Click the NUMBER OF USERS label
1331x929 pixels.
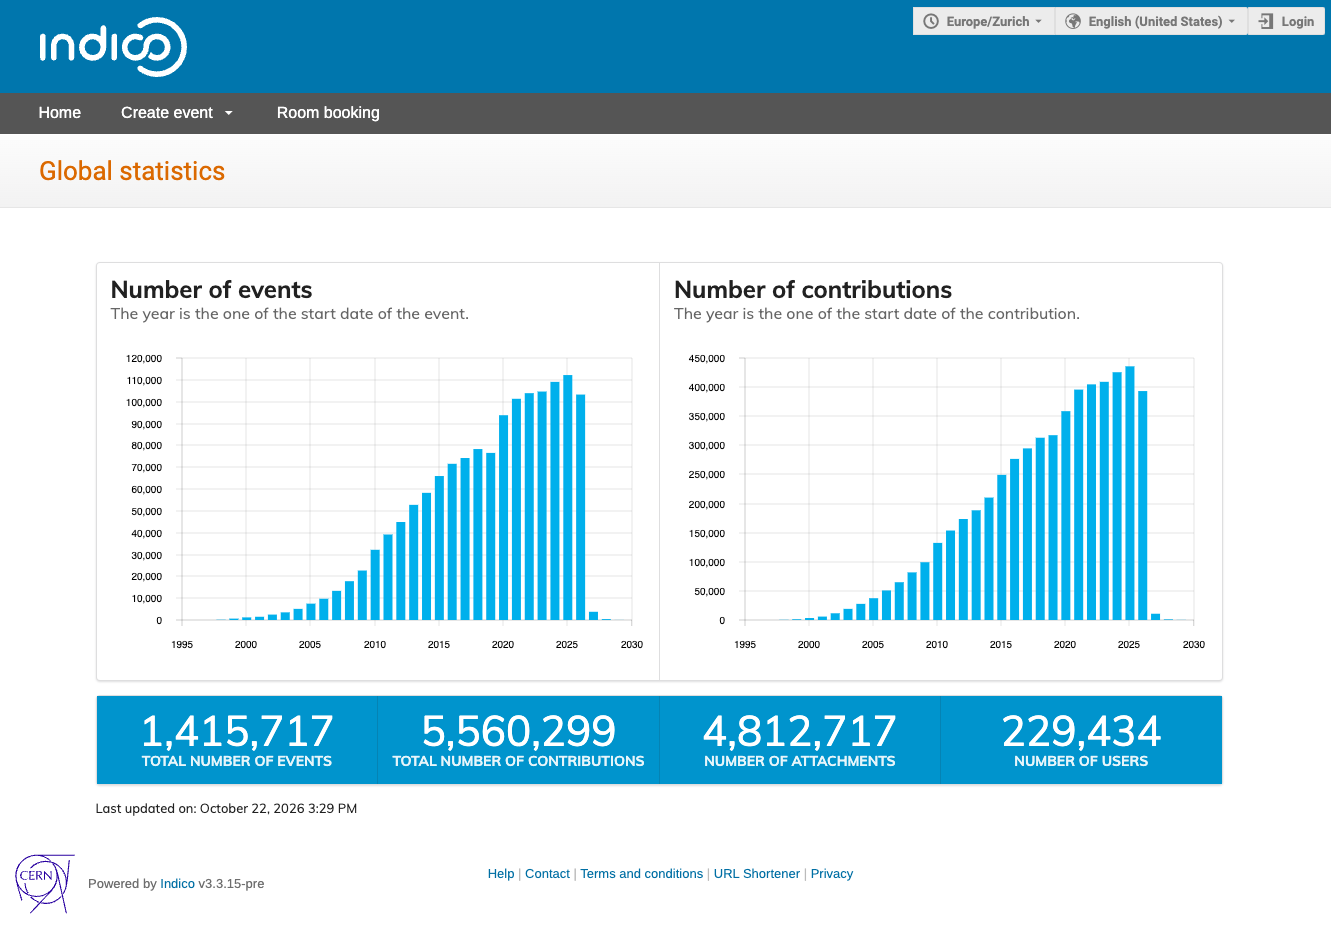[x=1081, y=761]
